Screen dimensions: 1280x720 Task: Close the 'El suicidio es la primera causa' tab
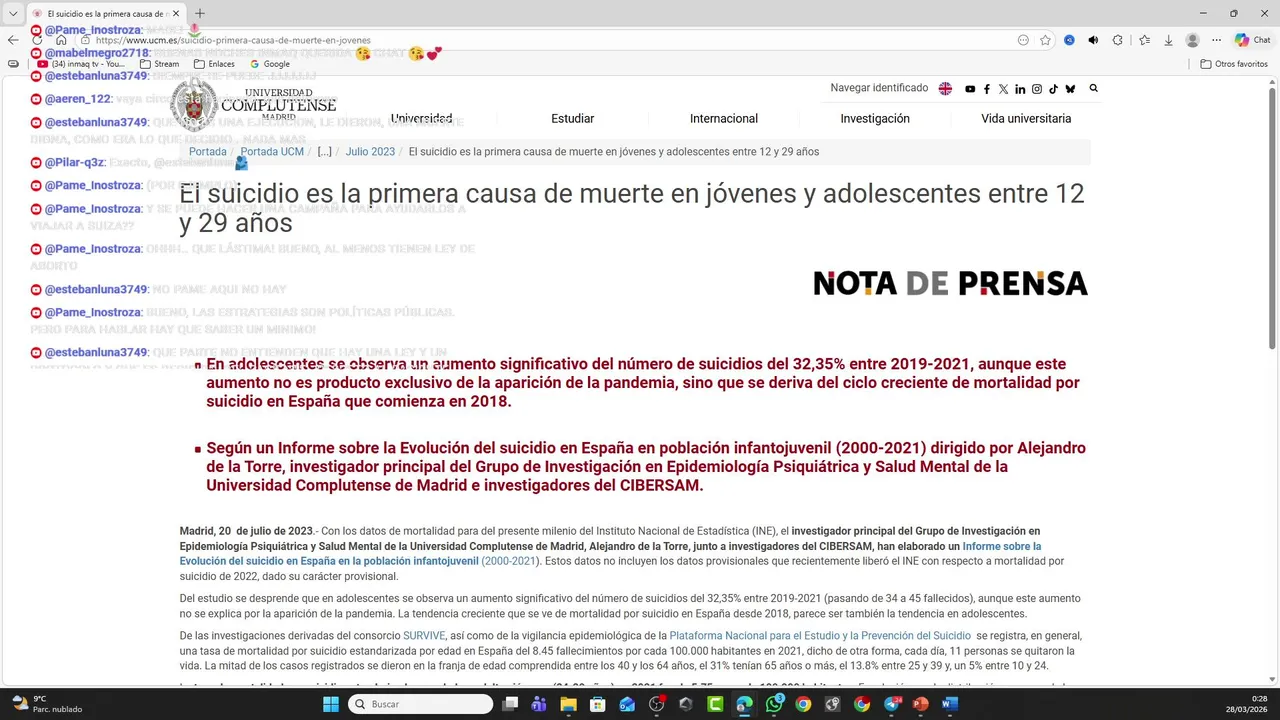pos(176,14)
